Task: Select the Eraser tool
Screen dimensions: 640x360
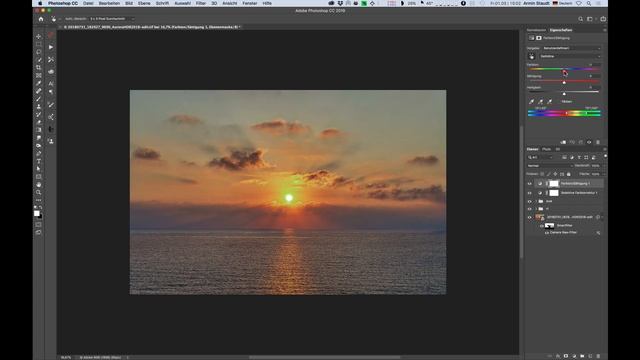Action: pos(39,122)
